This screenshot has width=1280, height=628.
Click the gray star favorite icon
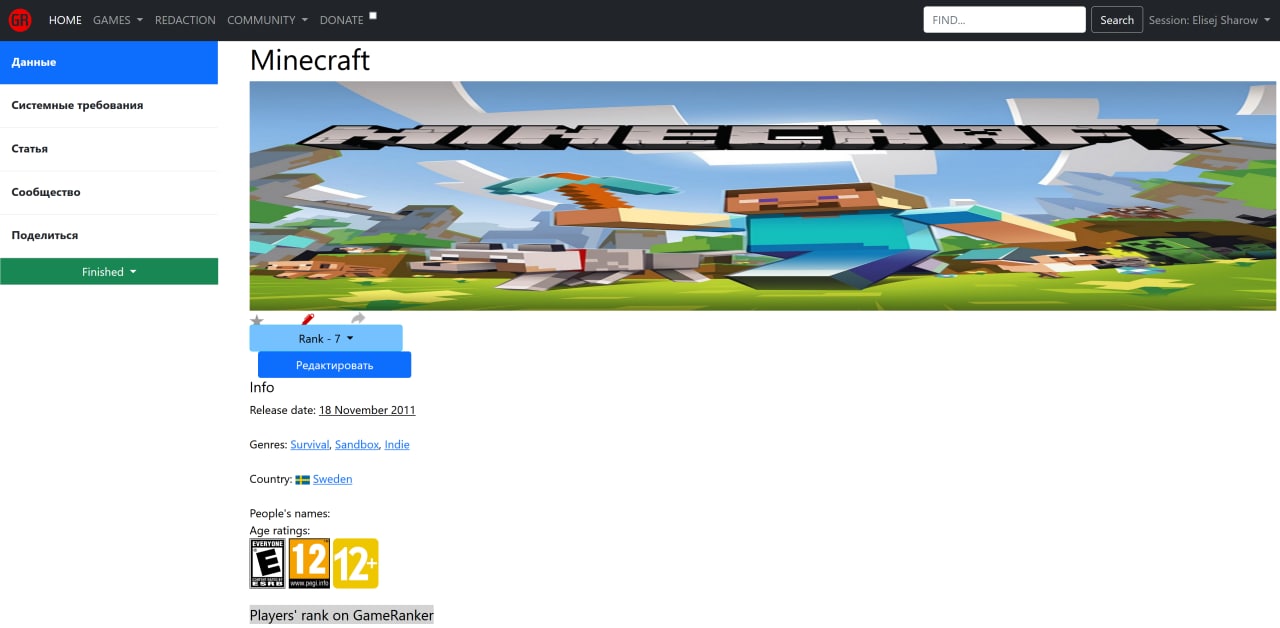coord(257,320)
